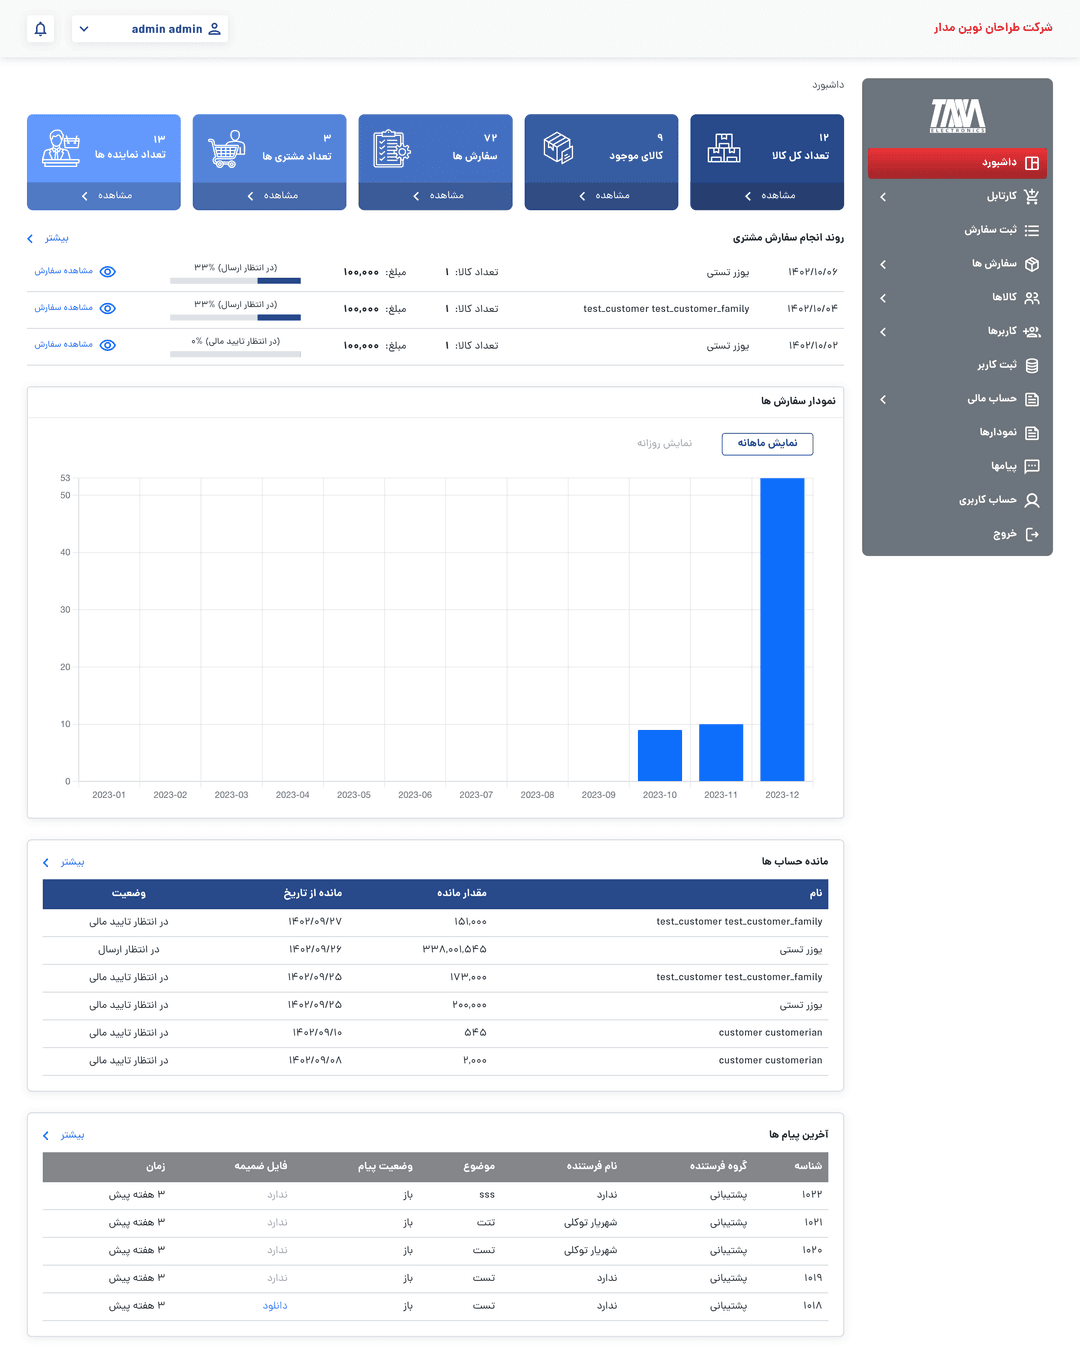Click the warehouse icon on تعداد کل کالا card
This screenshot has width=1080, height=1352.
(x=724, y=148)
